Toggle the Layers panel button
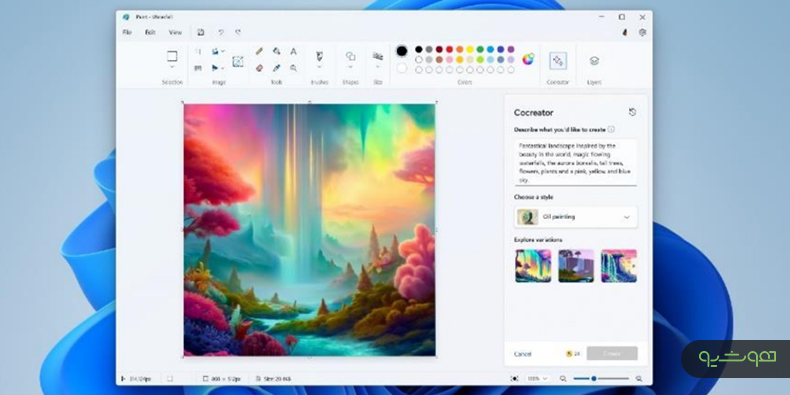The height and width of the screenshot is (395, 790). tap(594, 61)
